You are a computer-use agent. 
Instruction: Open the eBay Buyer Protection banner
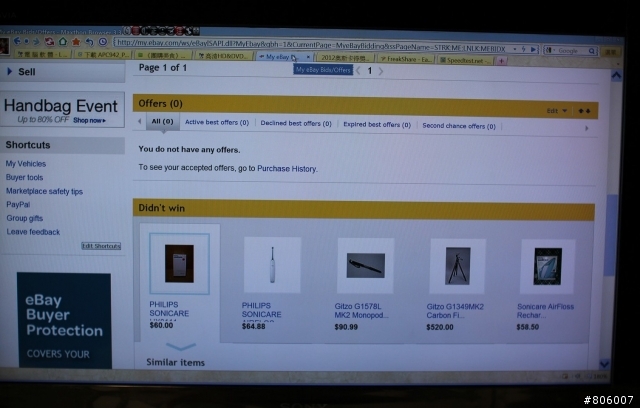point(64,320)
